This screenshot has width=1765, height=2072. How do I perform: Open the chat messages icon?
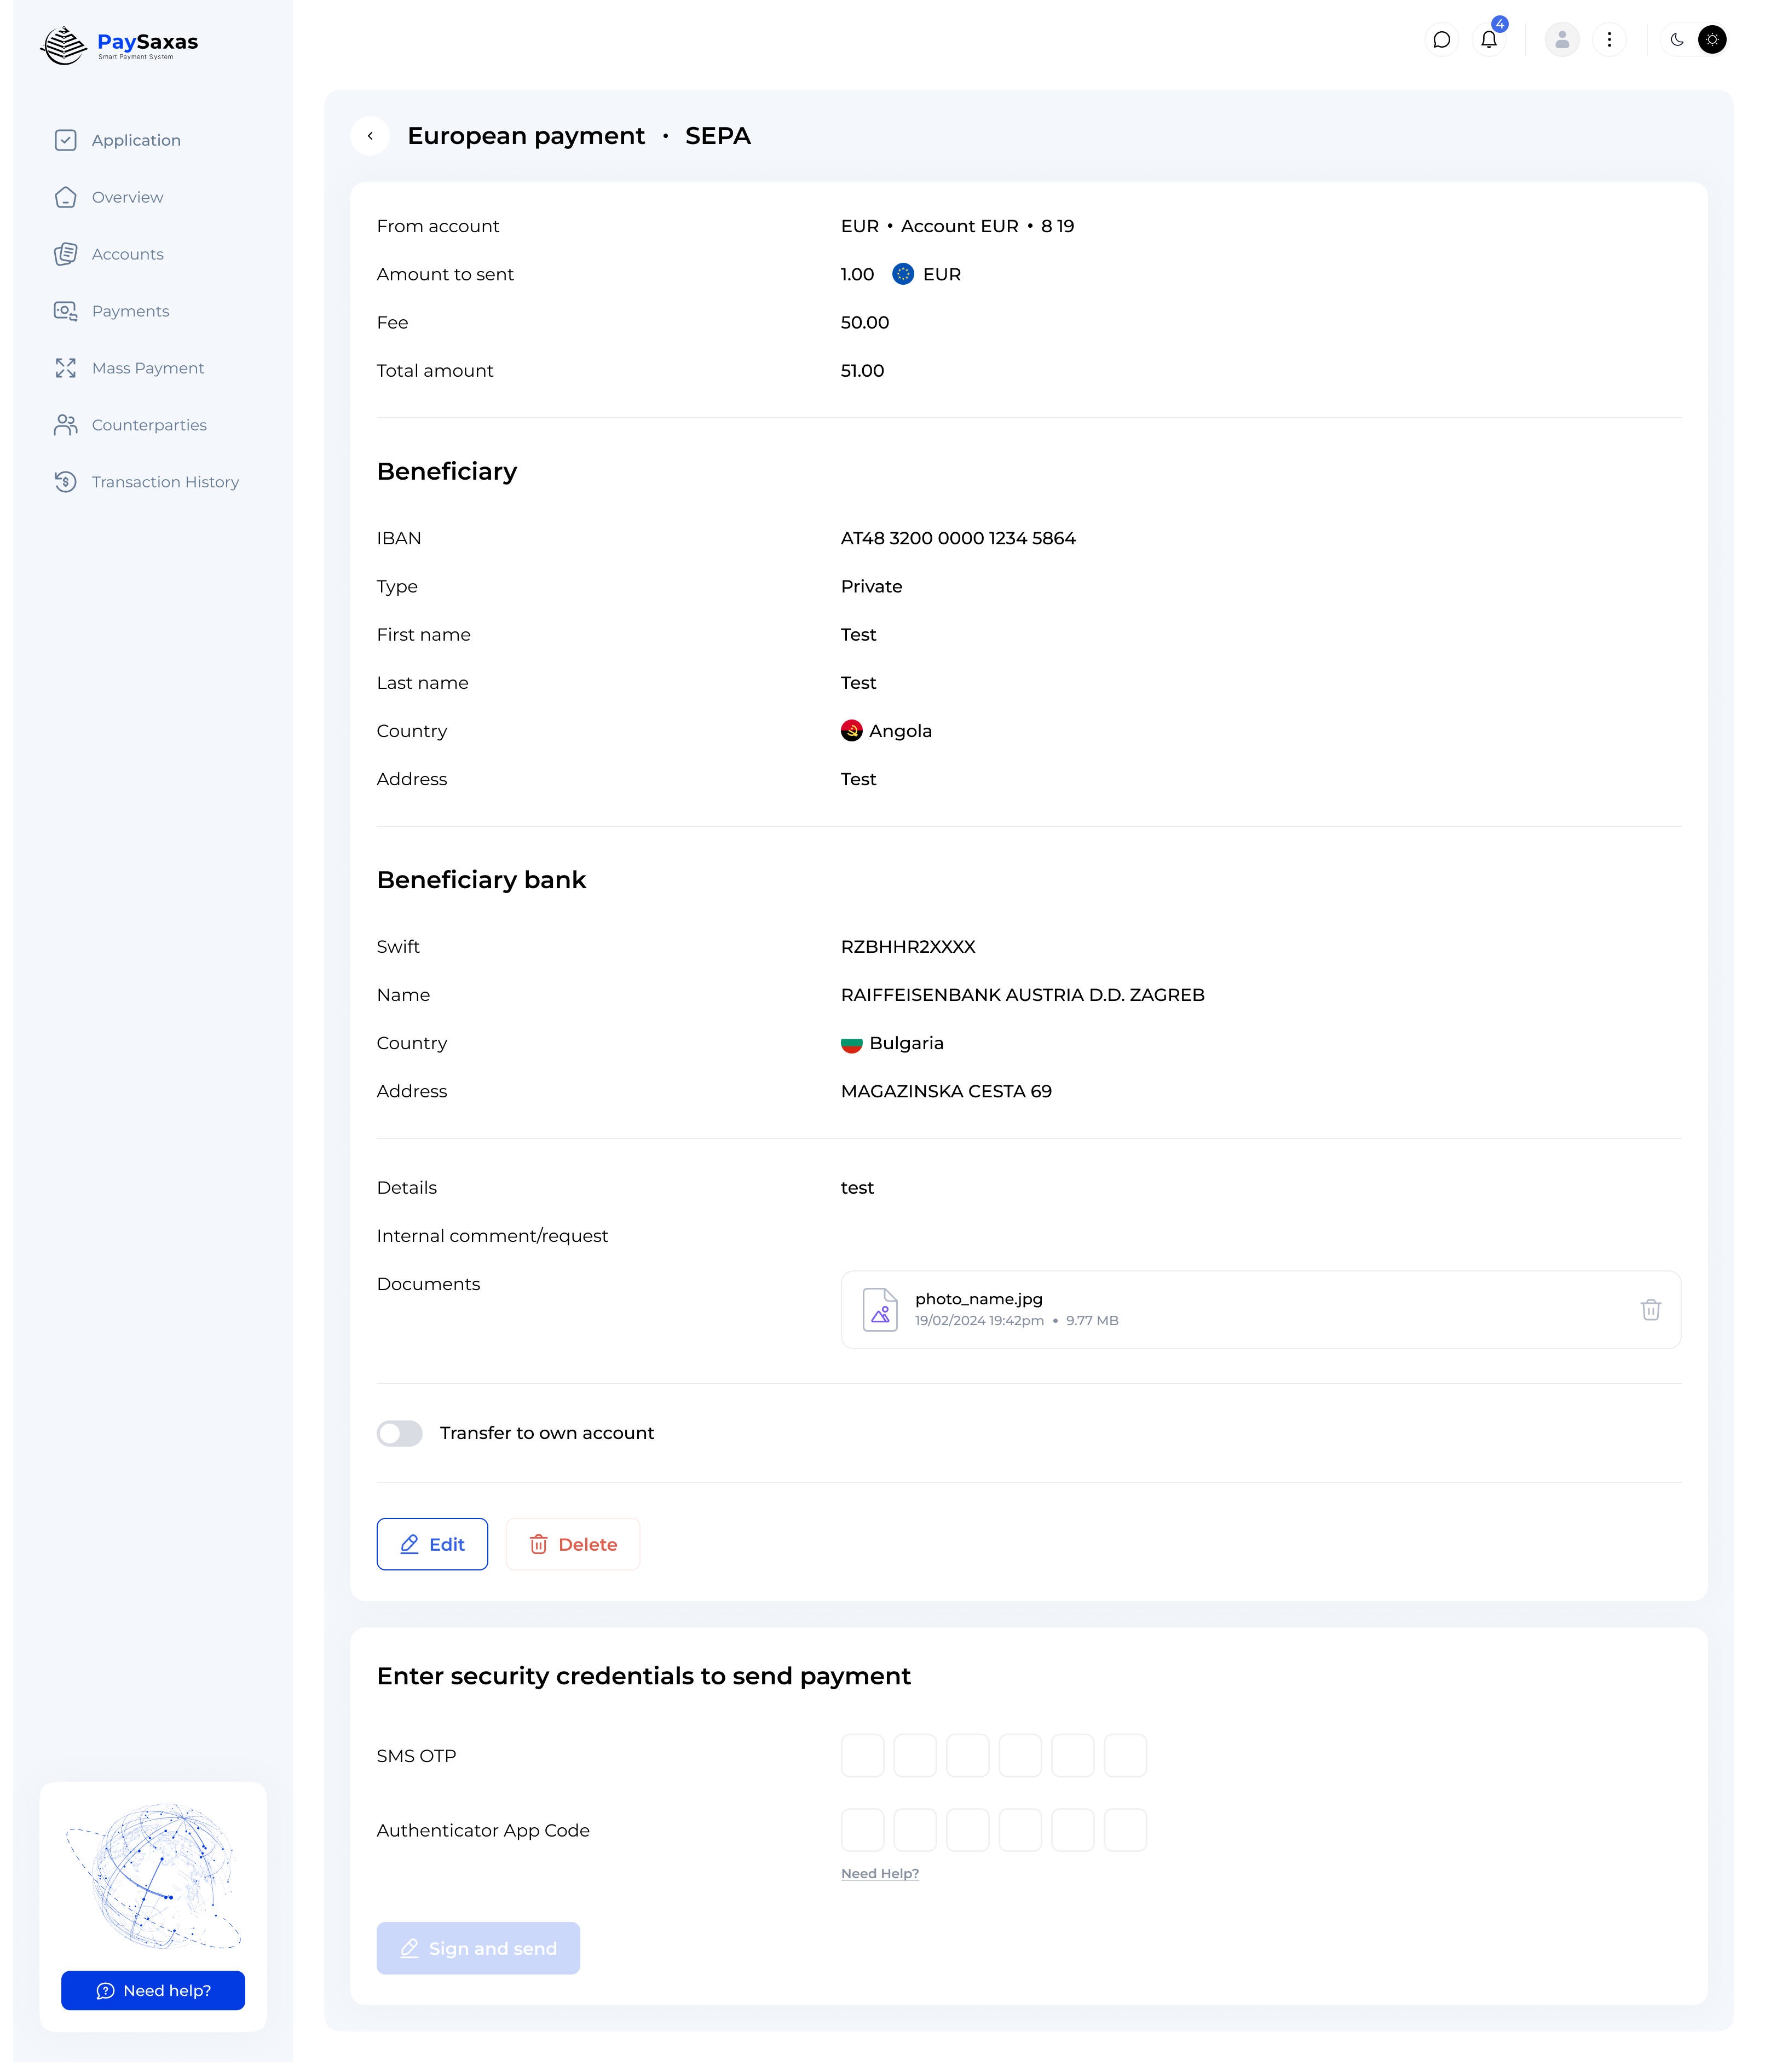(1441, 40)
